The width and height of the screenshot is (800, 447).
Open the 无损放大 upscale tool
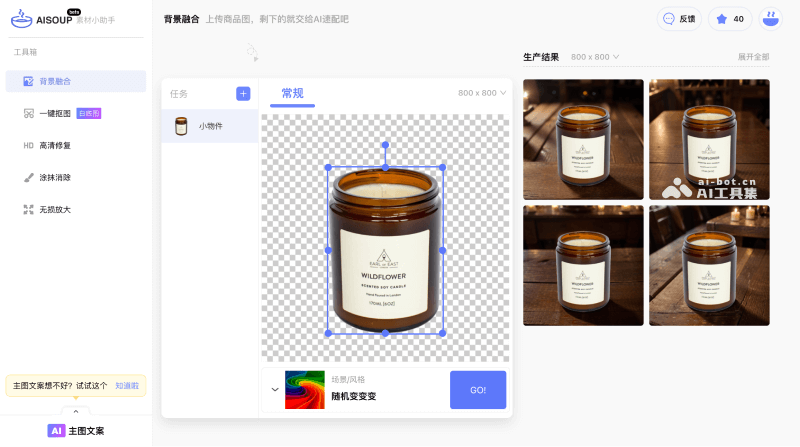[54, 209]
